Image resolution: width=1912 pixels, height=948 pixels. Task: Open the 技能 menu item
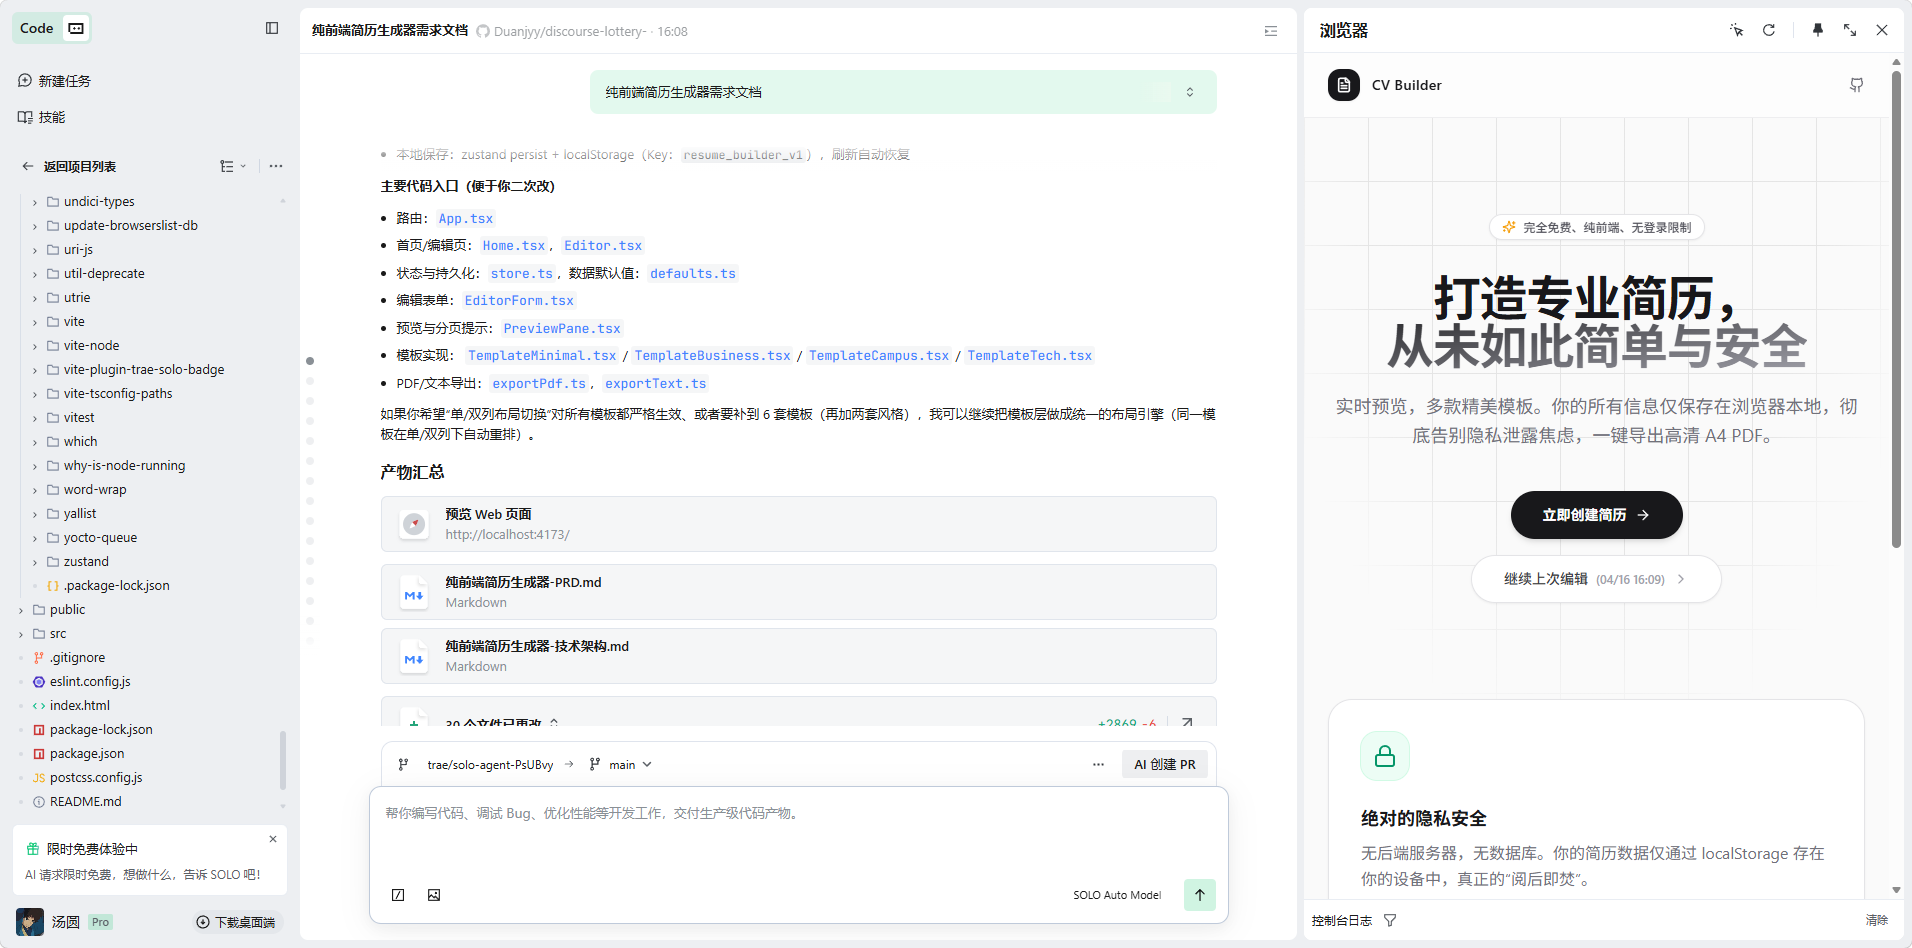point(51,117)
